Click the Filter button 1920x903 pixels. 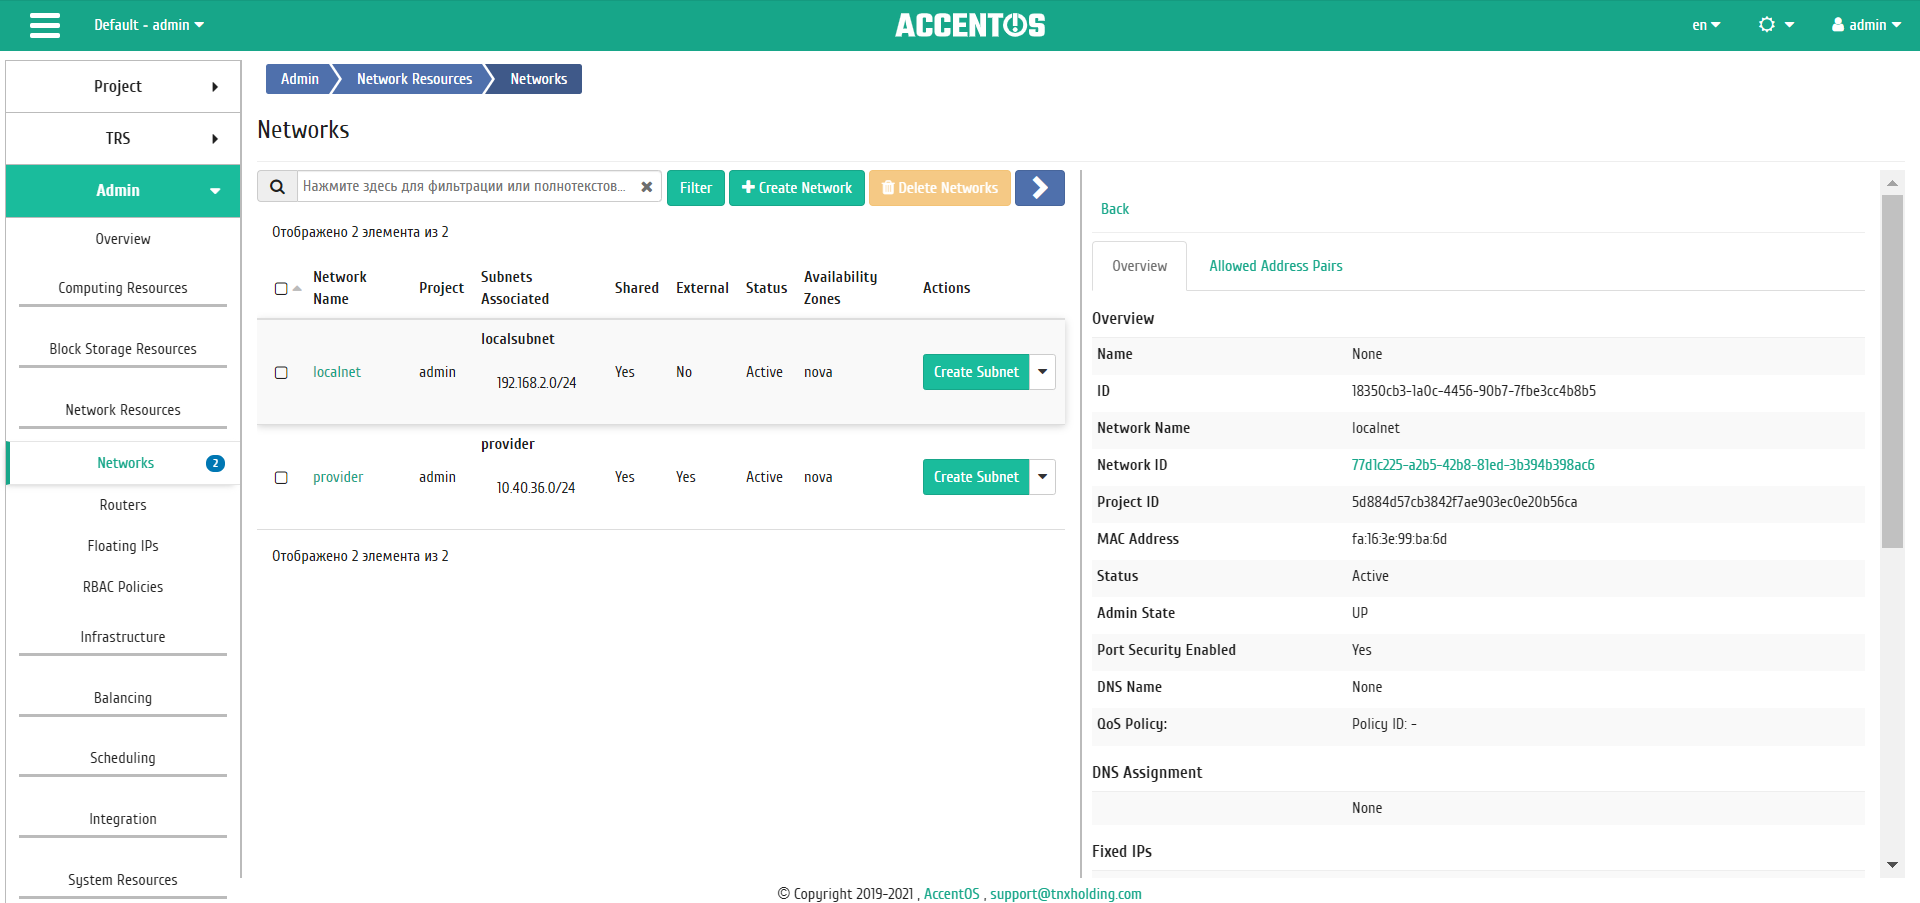click(696, 187)
